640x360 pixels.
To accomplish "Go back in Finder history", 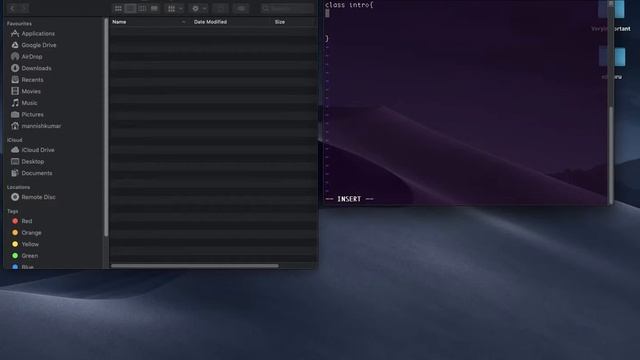I will [13, 8].
